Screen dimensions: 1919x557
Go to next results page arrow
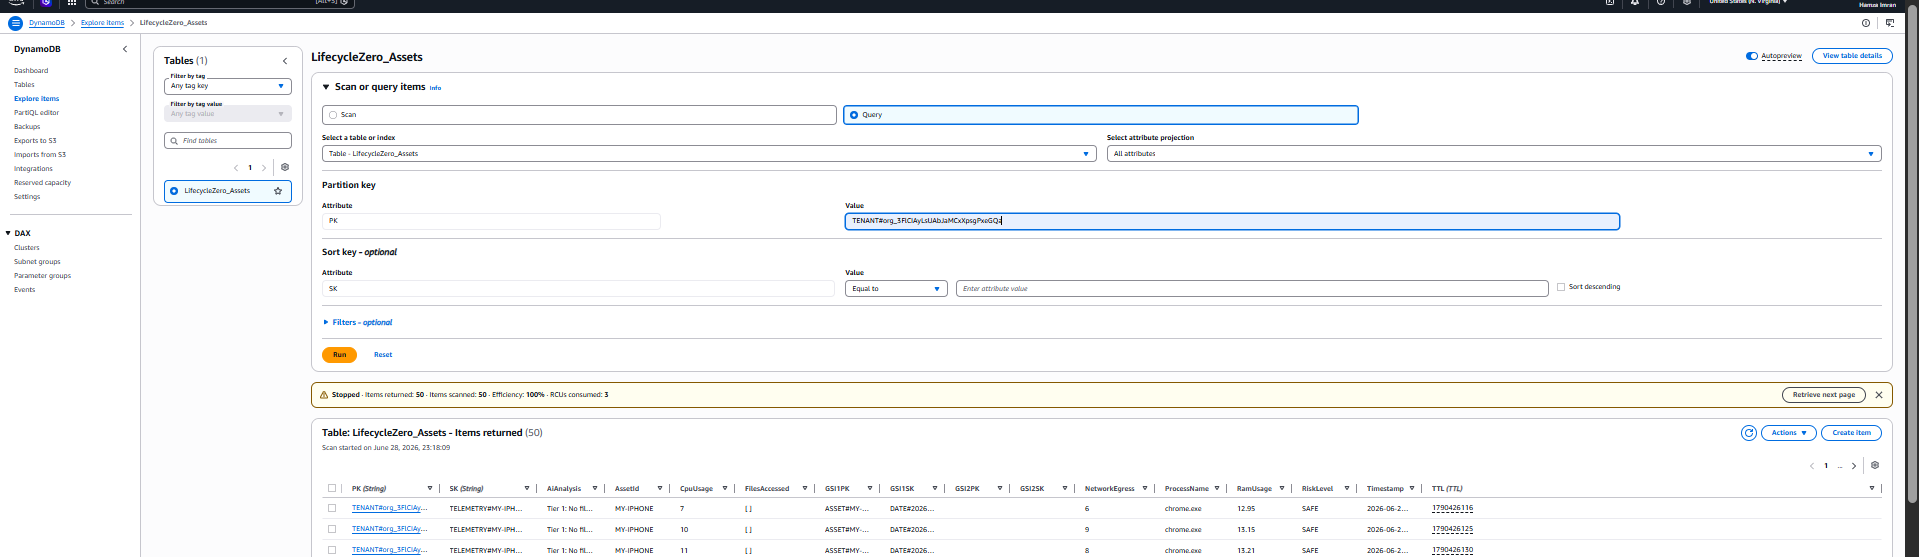point(1854,466)
